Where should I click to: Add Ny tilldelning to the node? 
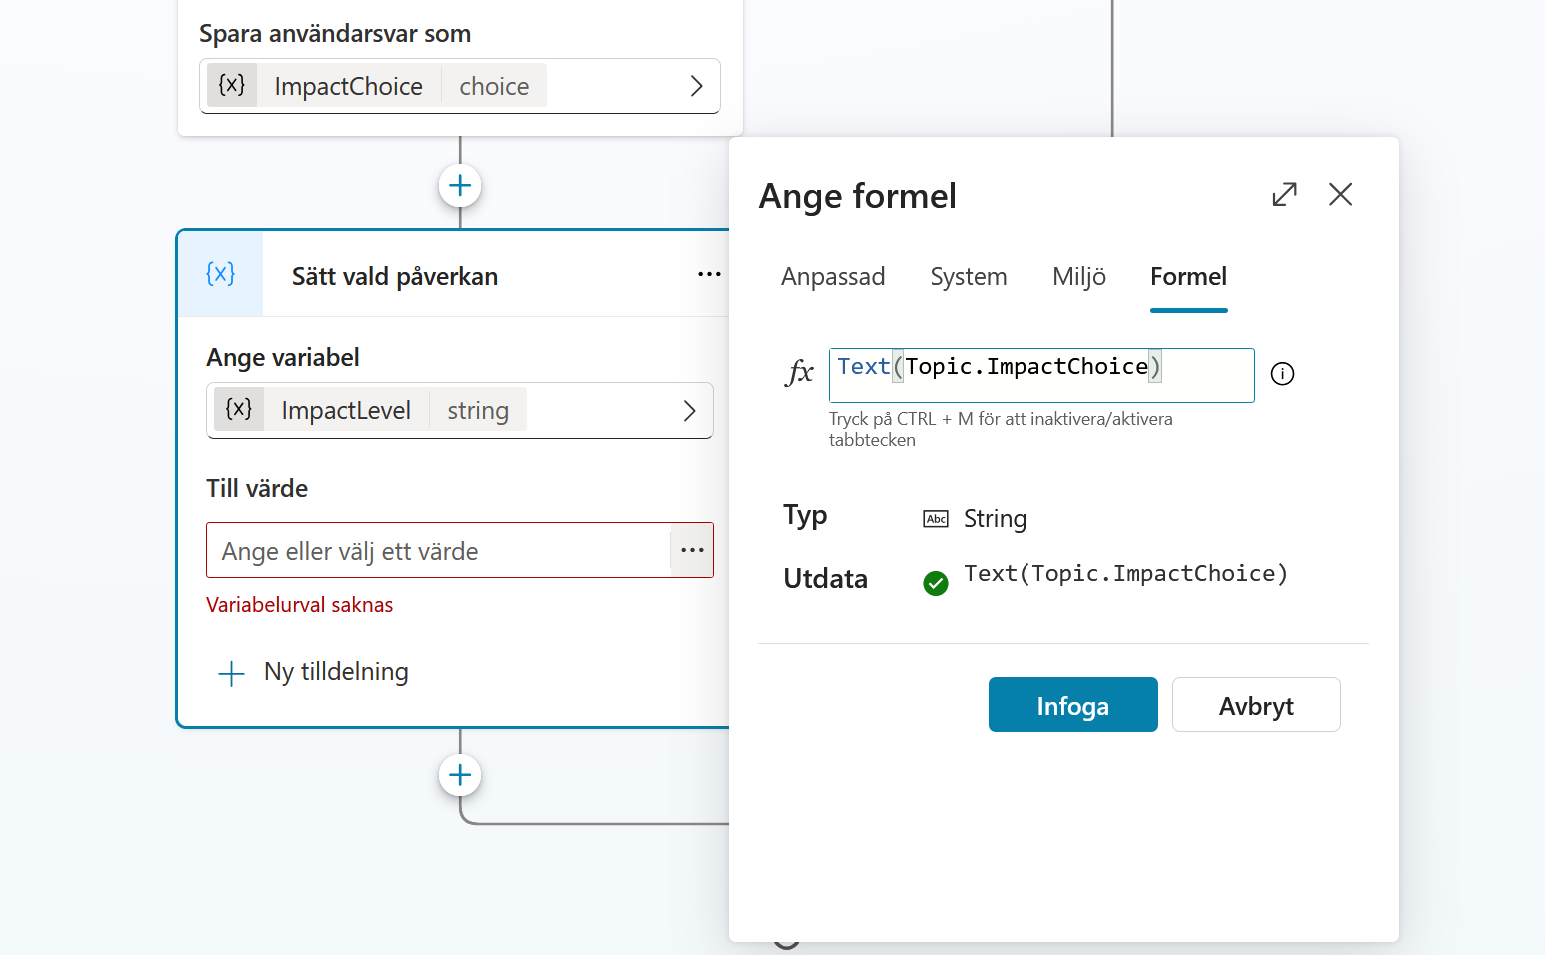[x=313, y=672]
